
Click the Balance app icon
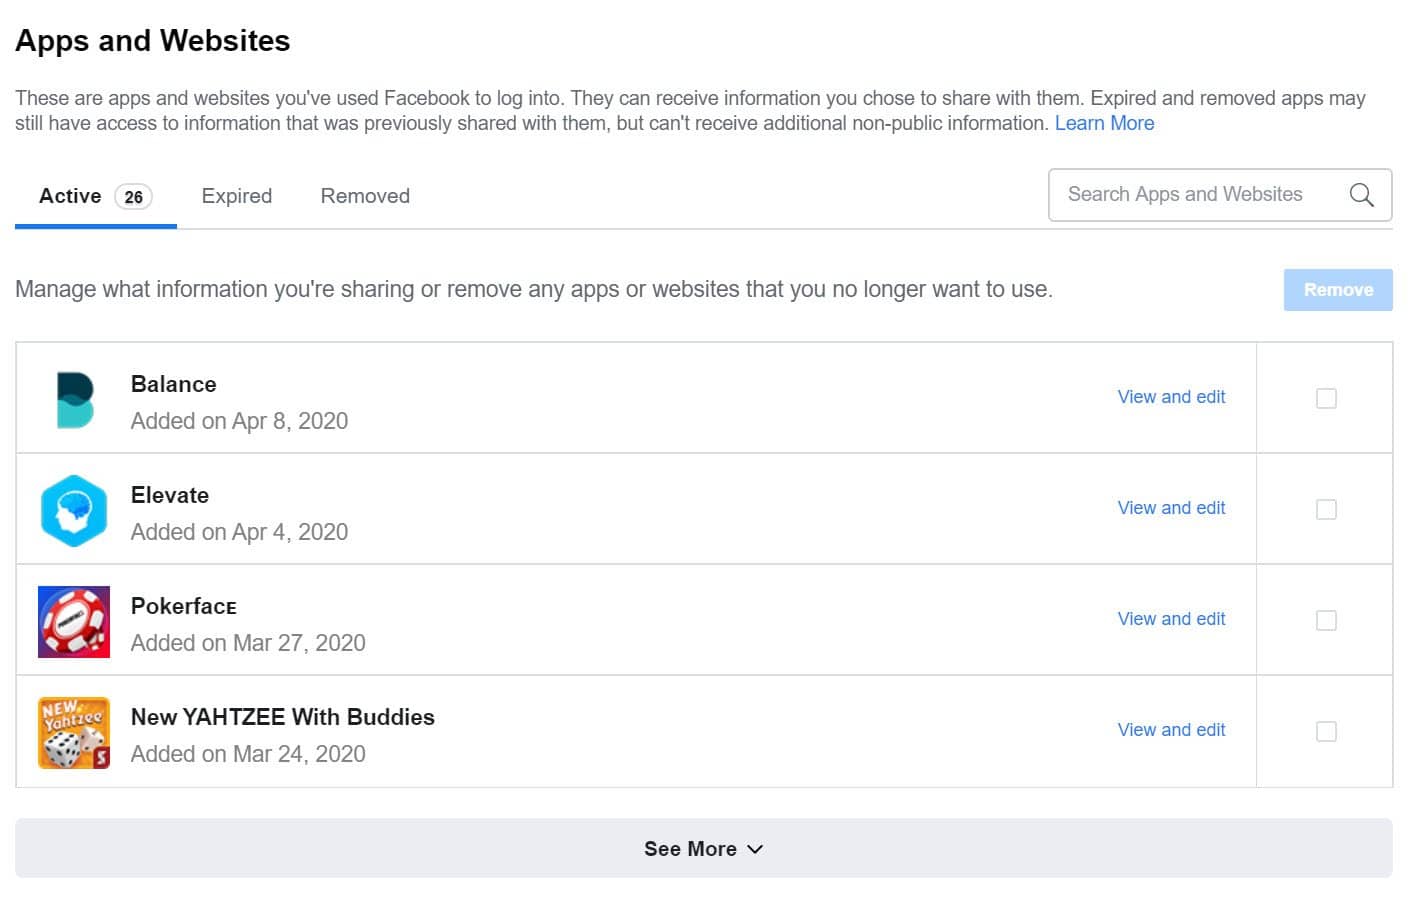(75, 400)
